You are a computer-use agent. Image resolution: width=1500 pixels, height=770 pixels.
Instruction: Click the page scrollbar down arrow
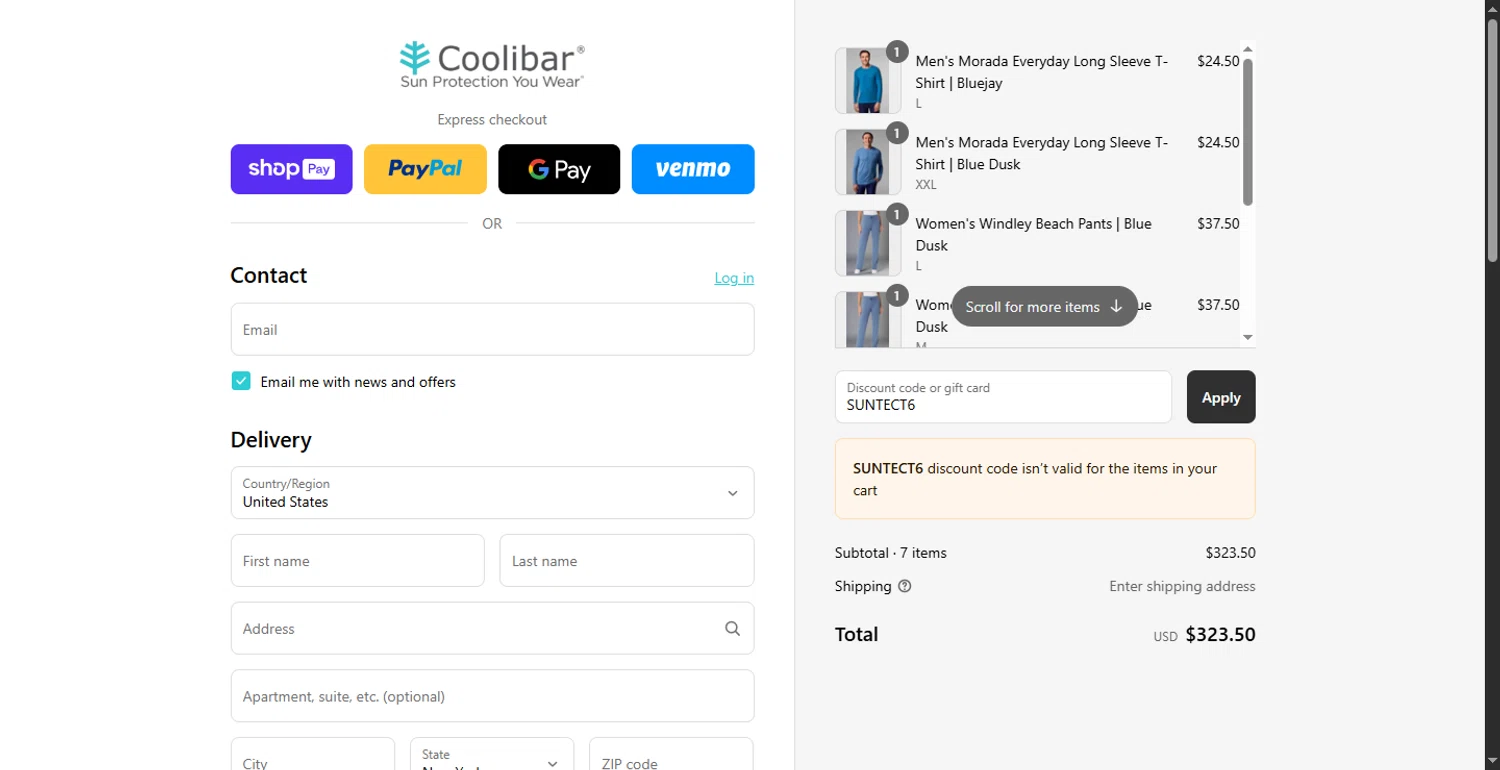coord(1492,761)
